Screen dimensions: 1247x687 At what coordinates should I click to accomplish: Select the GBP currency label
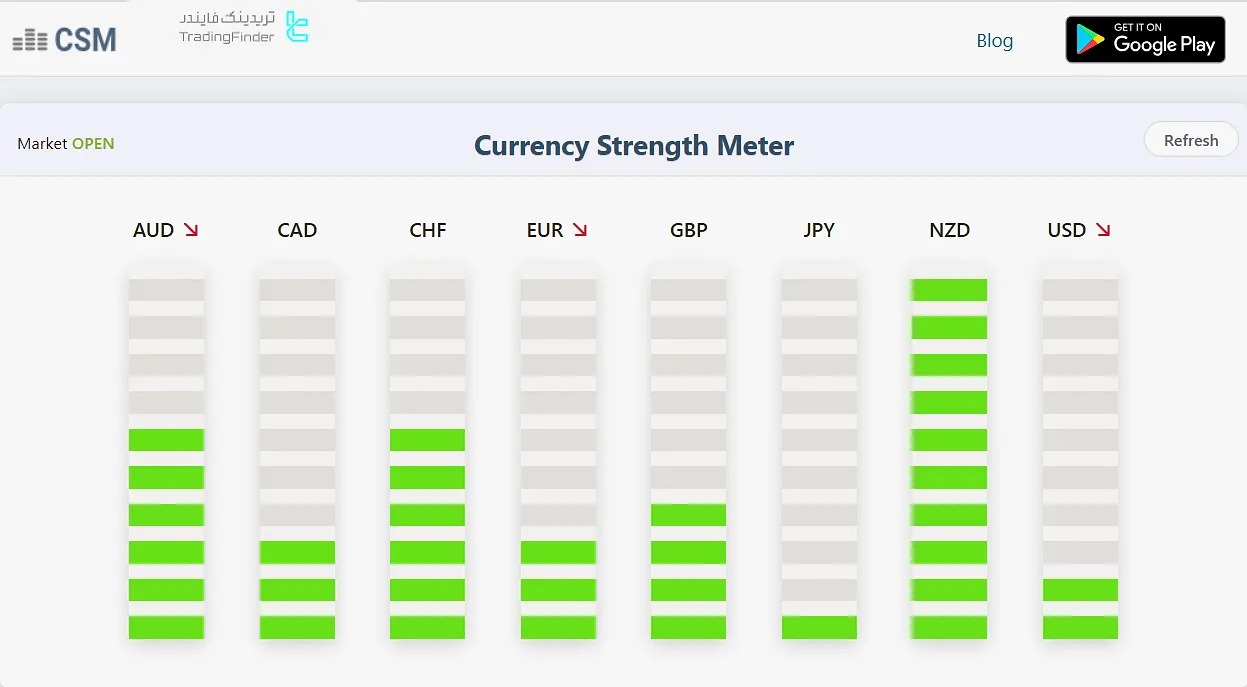pos(689,230)
